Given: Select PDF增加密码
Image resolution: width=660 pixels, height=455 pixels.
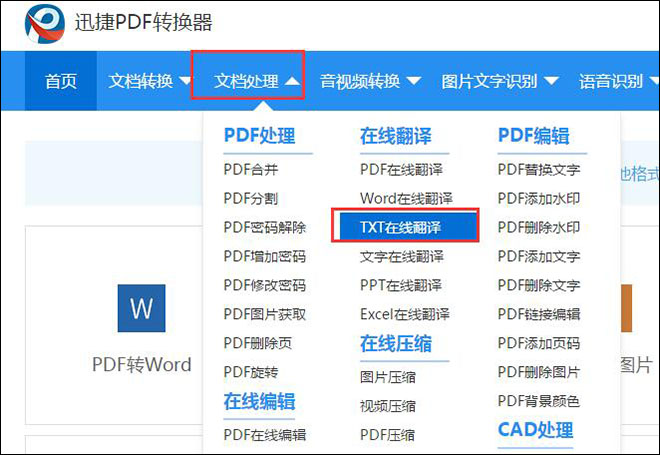Looking at the screenshot, I should click(x=265, y=256).
